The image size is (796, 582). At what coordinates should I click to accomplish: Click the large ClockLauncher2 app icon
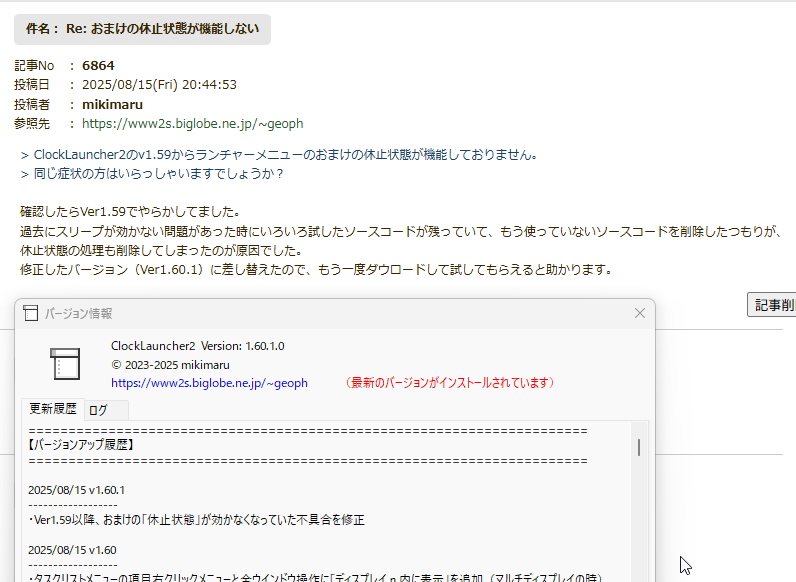pos(65,364)
